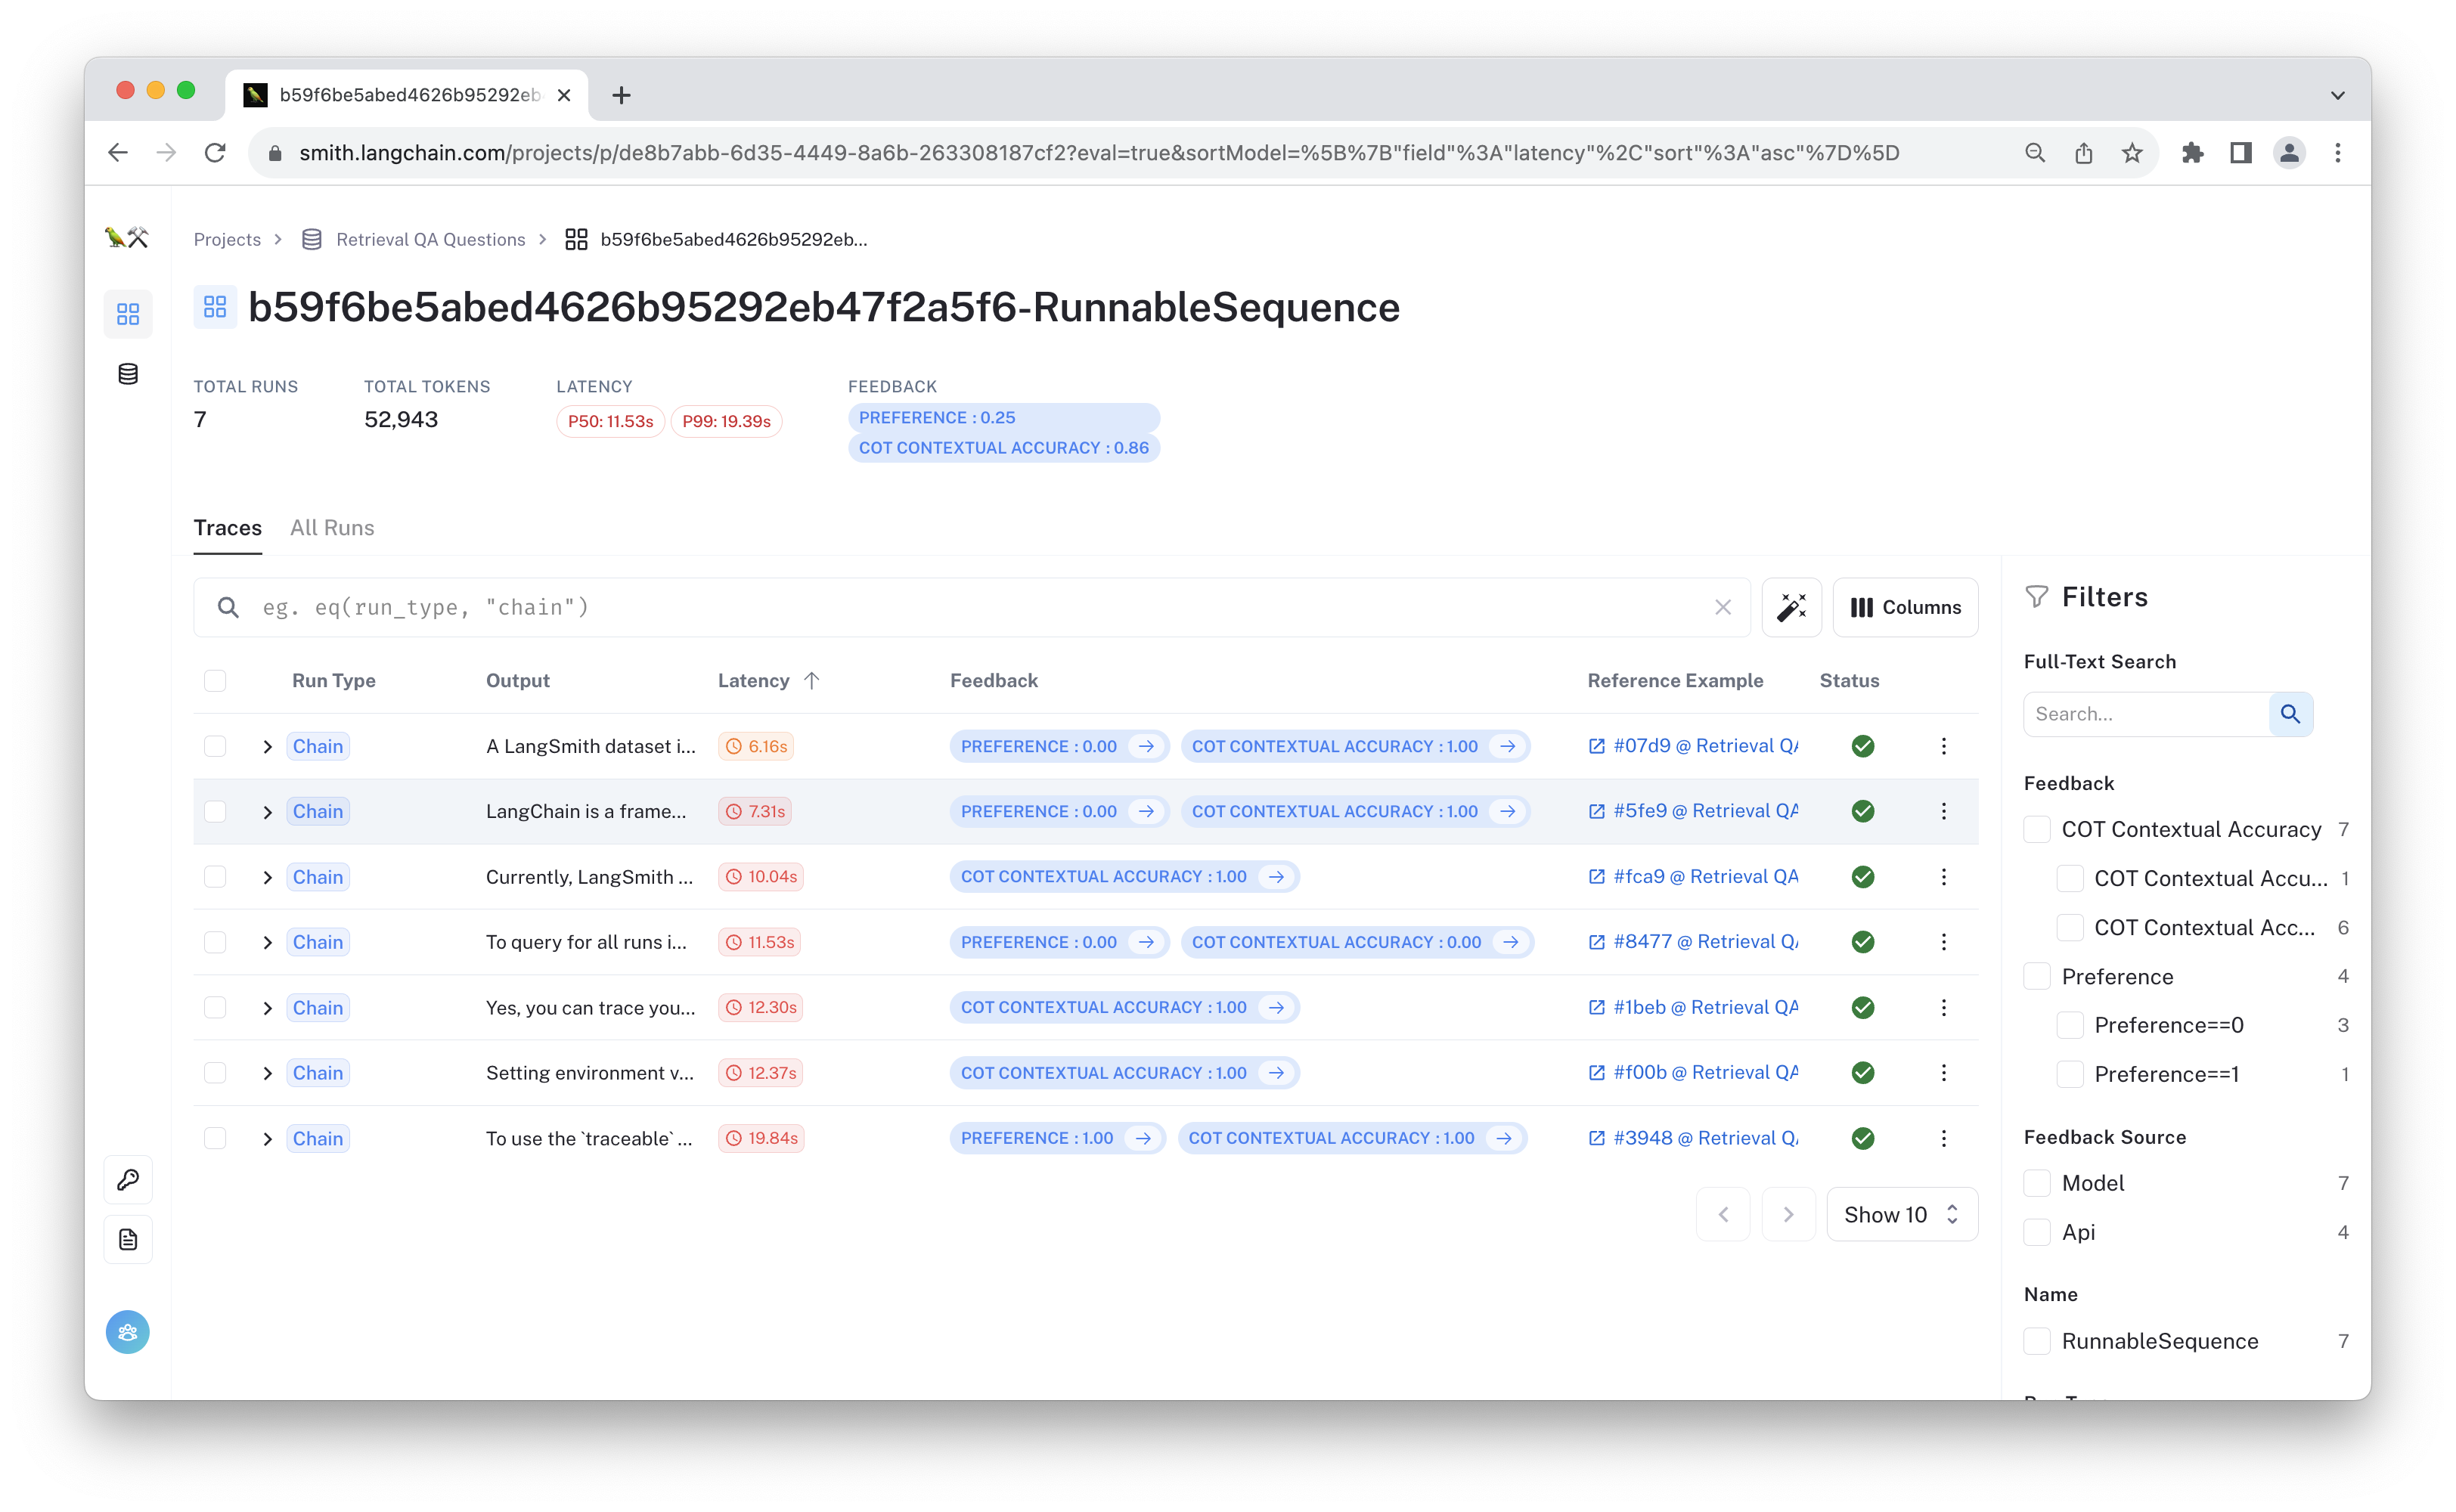Screen dimensions: 2456x1512
Task: Go to Retrieval QA Questions in the breadcrumb
Action: tap(430, 240)
